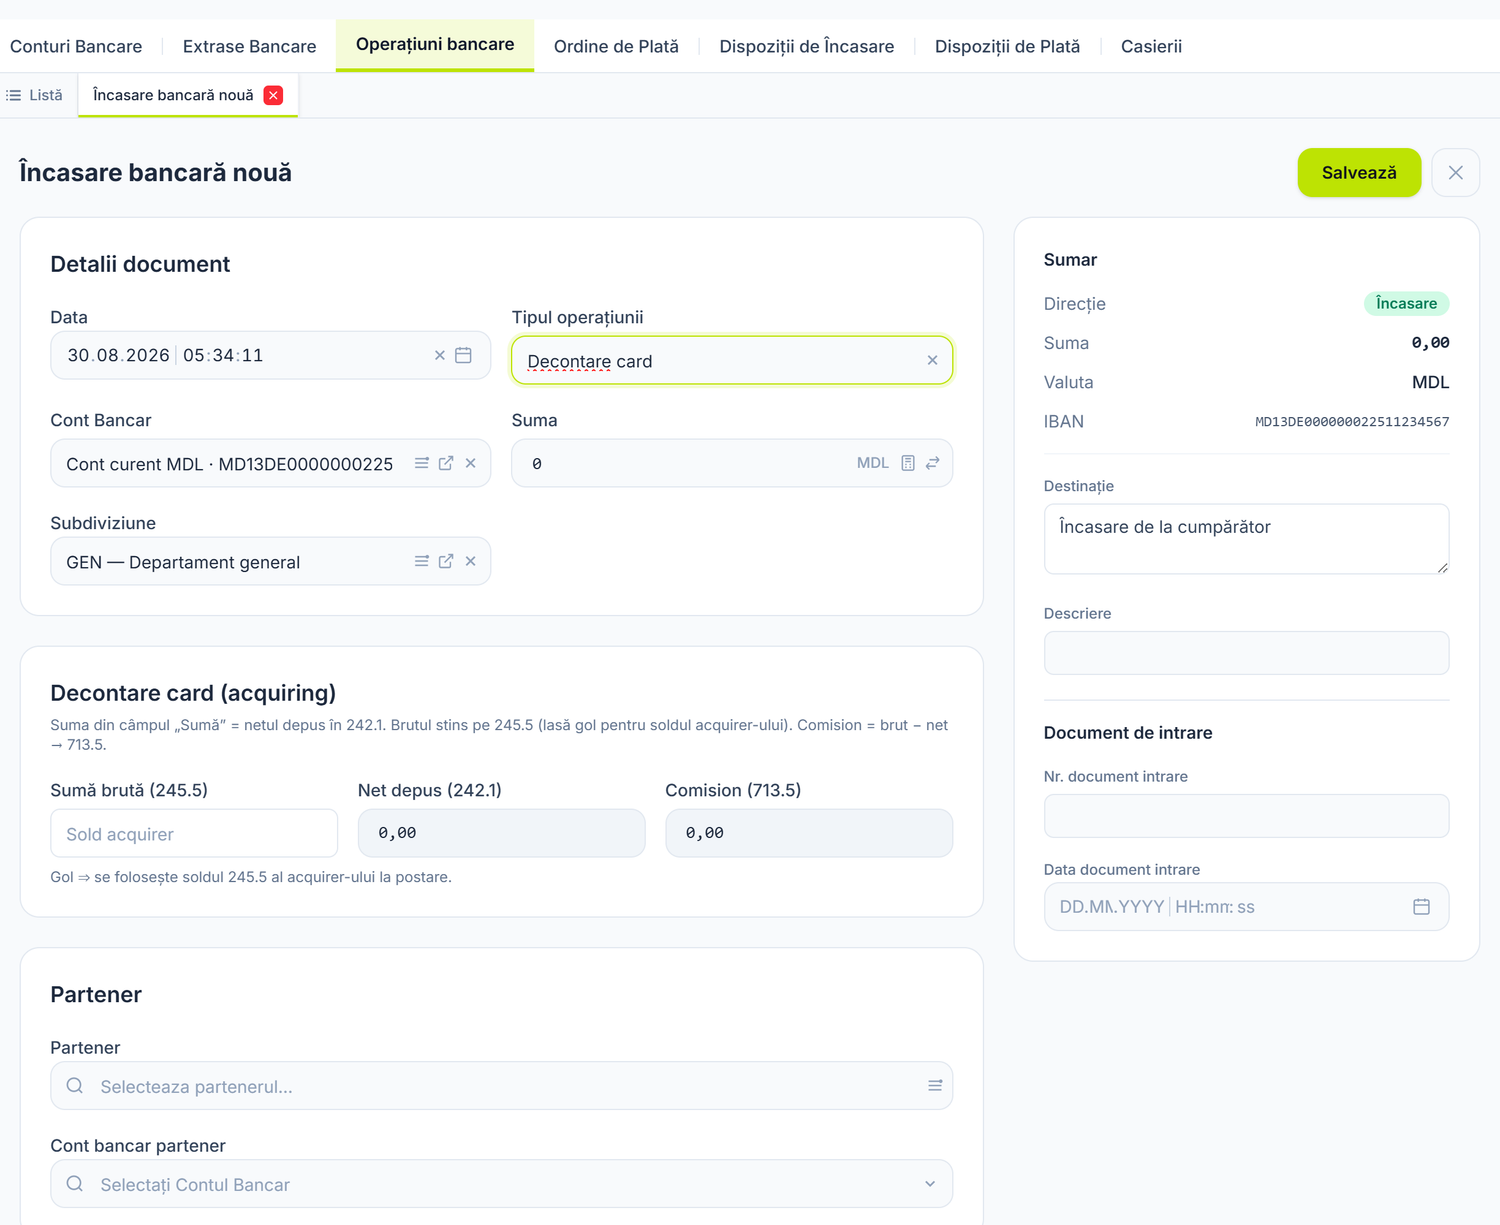Screen dimensions: 1500x1225
Task: Clear the Tipul operațiunii selection
Action: pyautogui.click(x=932, y=360)
